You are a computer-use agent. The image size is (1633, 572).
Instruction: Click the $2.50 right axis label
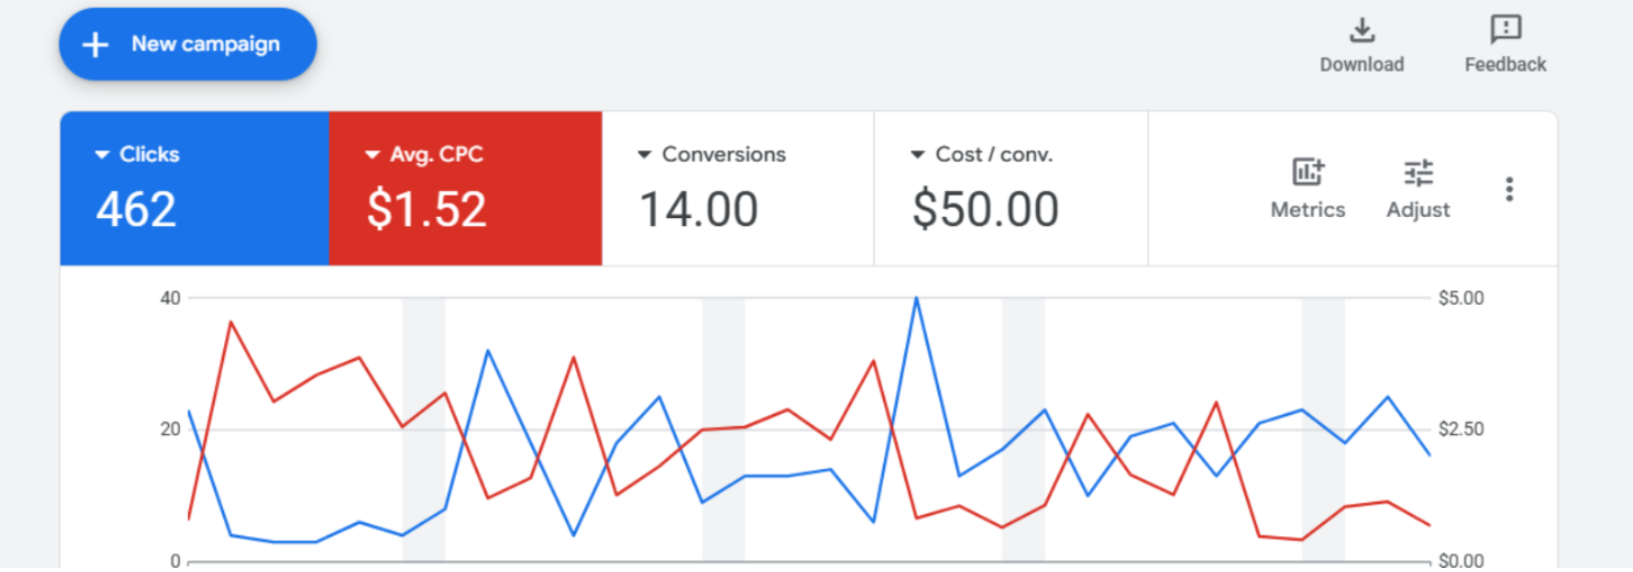(1461, 429)
